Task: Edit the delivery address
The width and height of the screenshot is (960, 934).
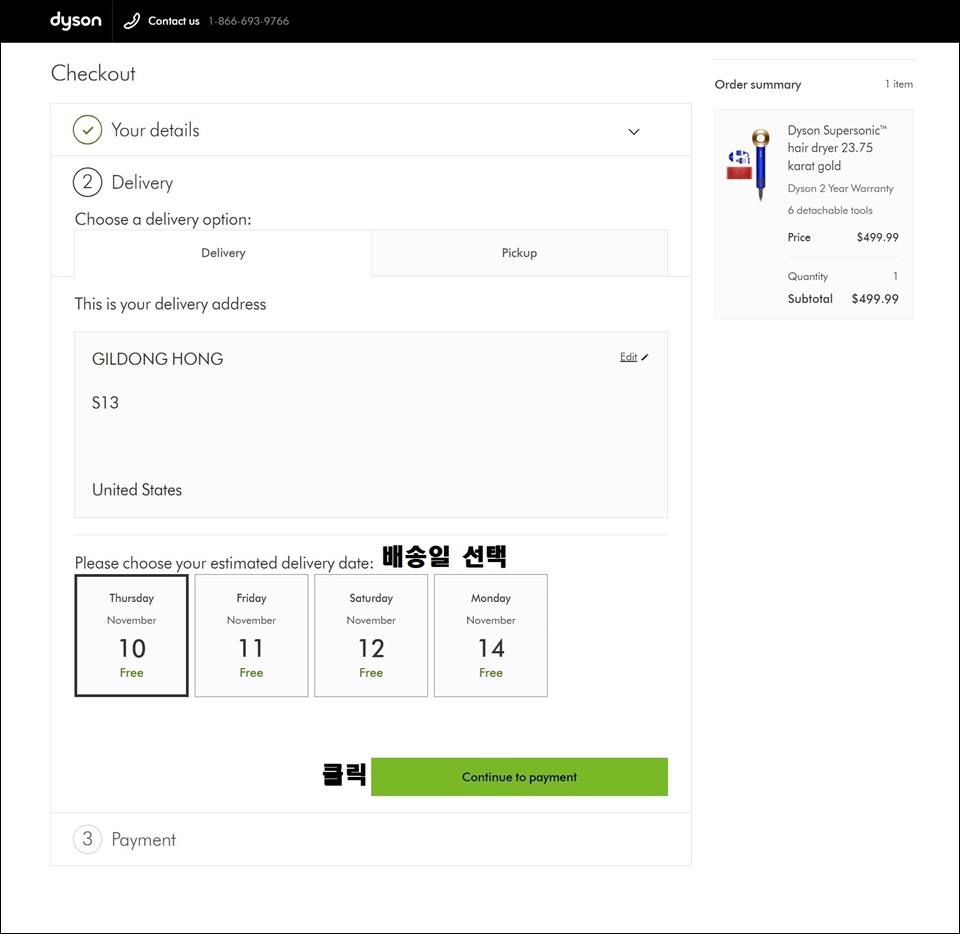Action: point(628,357)
